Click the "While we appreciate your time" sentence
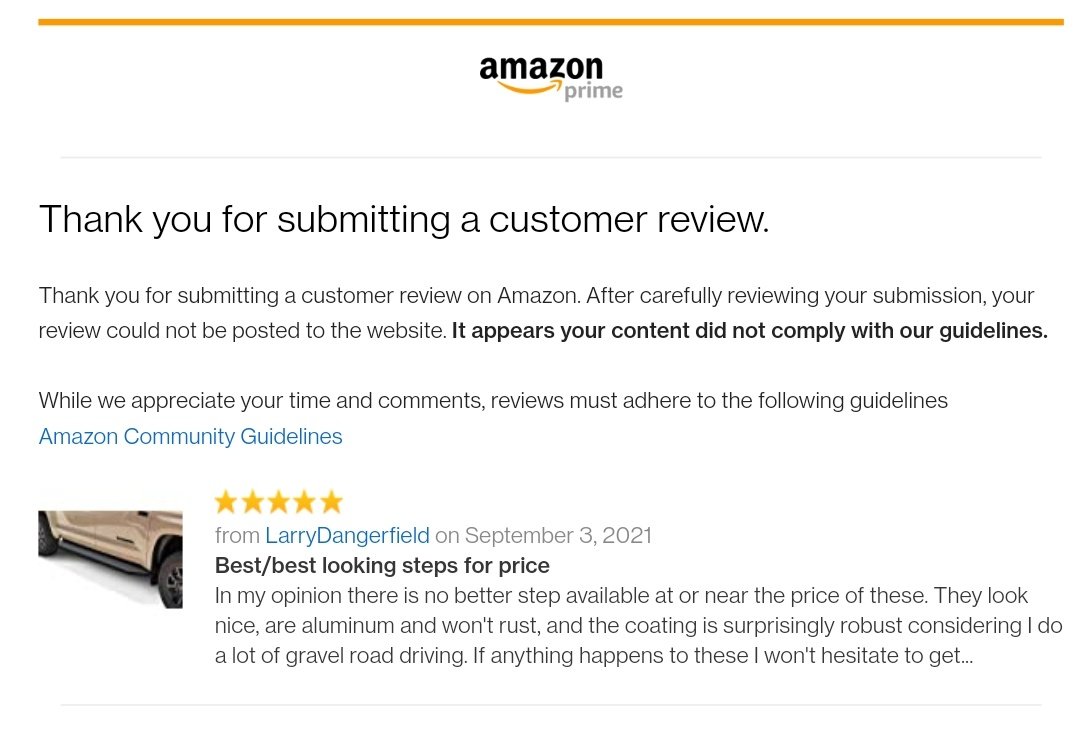Viewport: 1080px width, 751px height. point(493,400)
